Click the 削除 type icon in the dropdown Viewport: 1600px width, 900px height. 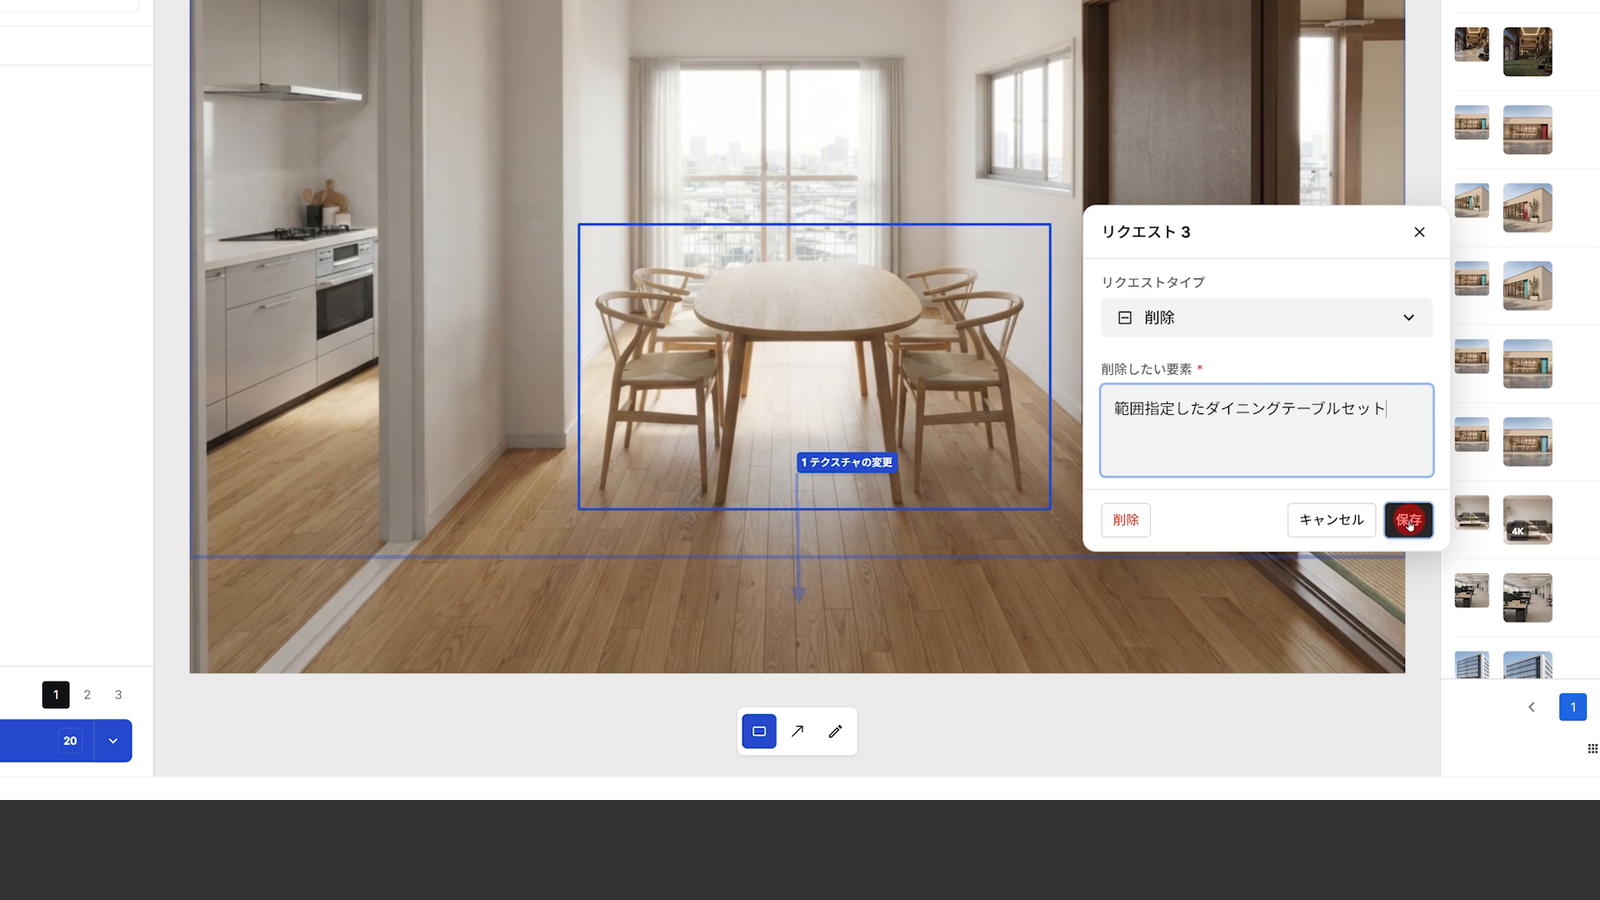pyautogui.click(x=1125, y=318)
